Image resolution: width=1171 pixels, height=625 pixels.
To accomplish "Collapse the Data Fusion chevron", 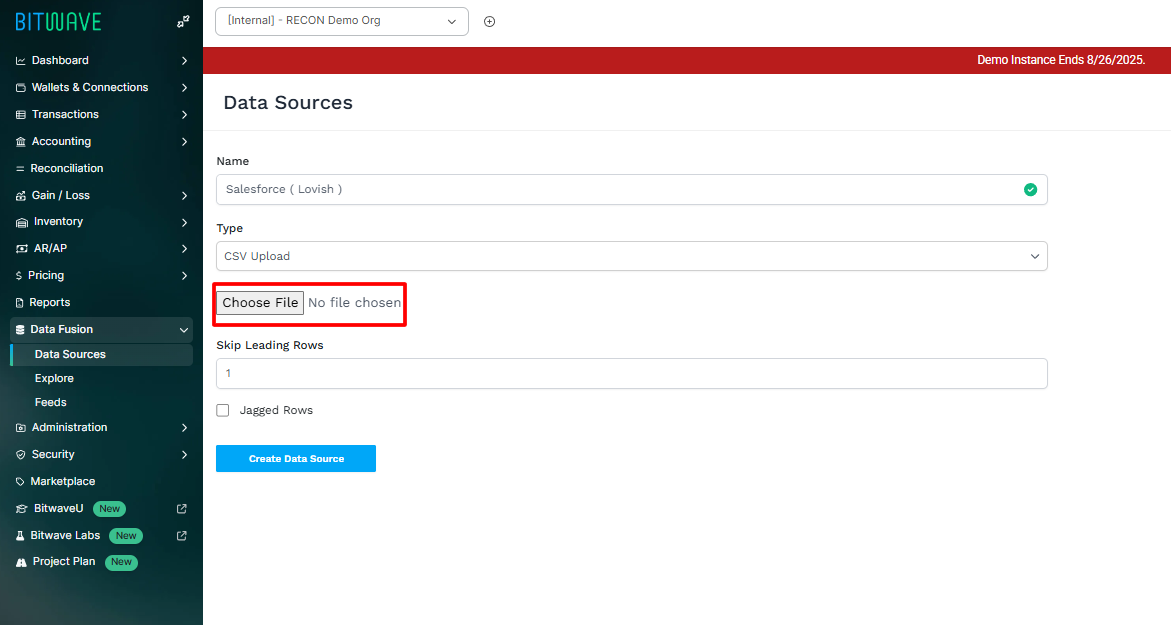I will point(184,329).
